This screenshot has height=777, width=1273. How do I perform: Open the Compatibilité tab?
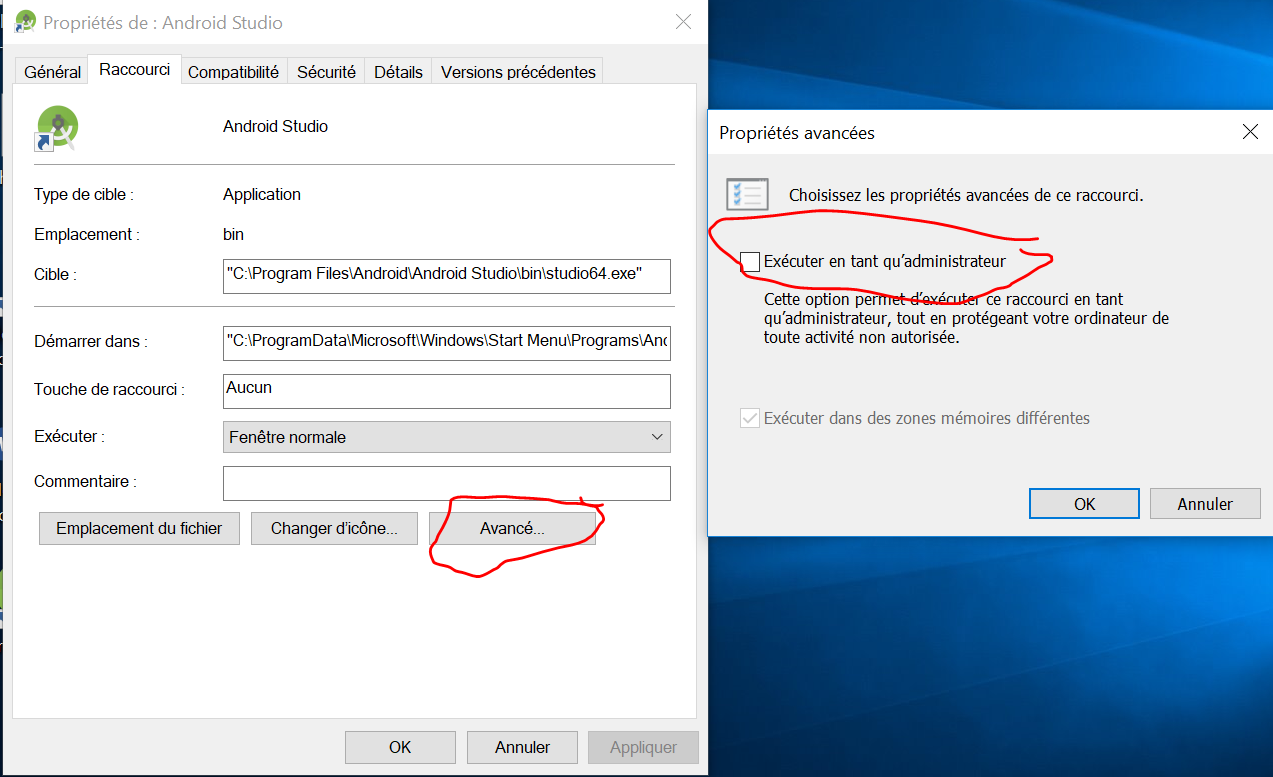tap(233, 72)
